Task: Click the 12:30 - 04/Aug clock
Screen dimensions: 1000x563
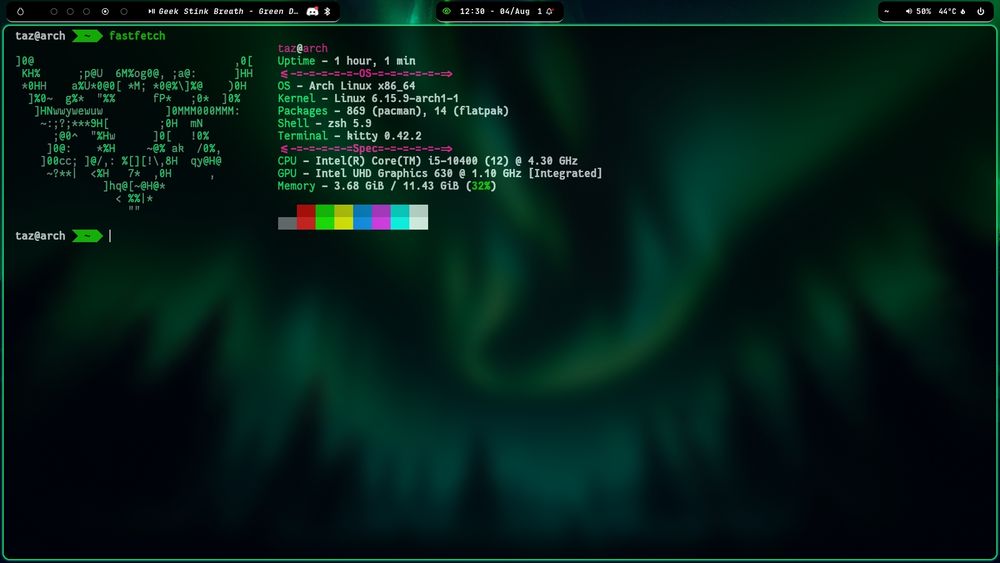Action: [x=495, y=11]
